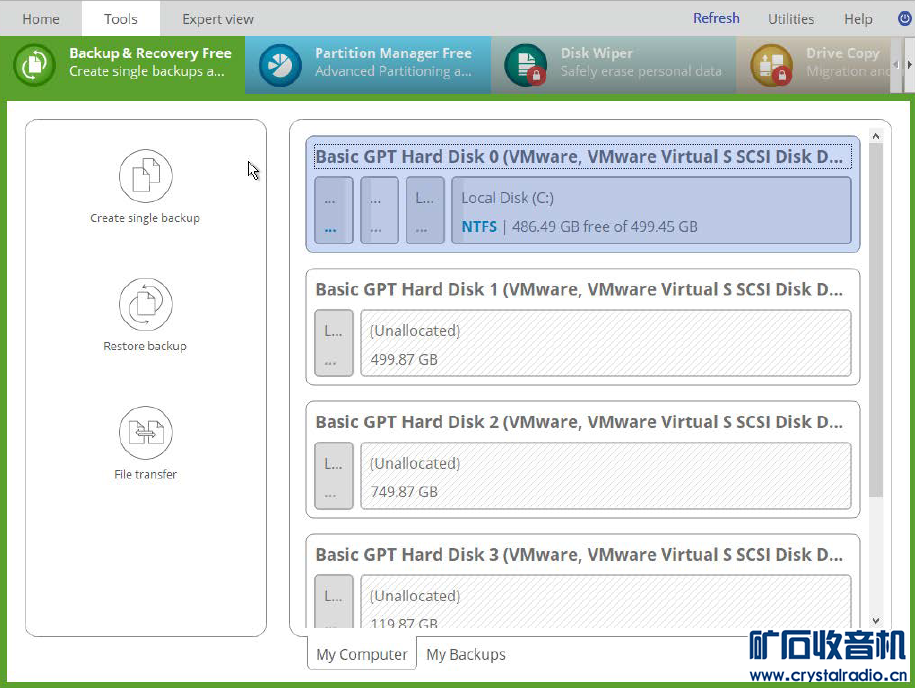
Task: Click the File transfer icon
Action: 146,432
